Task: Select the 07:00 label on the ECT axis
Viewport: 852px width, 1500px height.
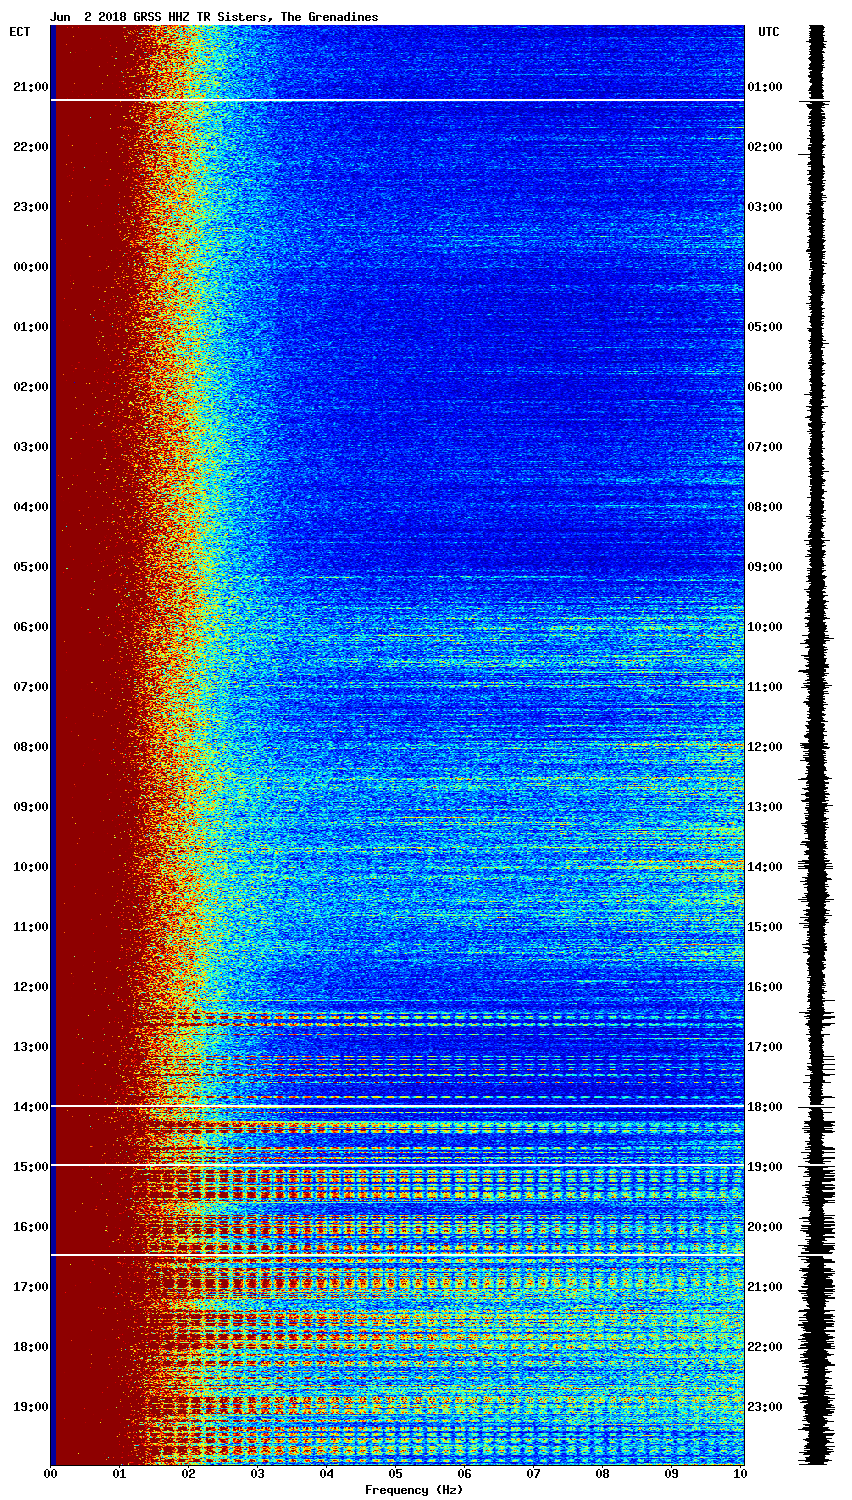Action: point(31,687)
